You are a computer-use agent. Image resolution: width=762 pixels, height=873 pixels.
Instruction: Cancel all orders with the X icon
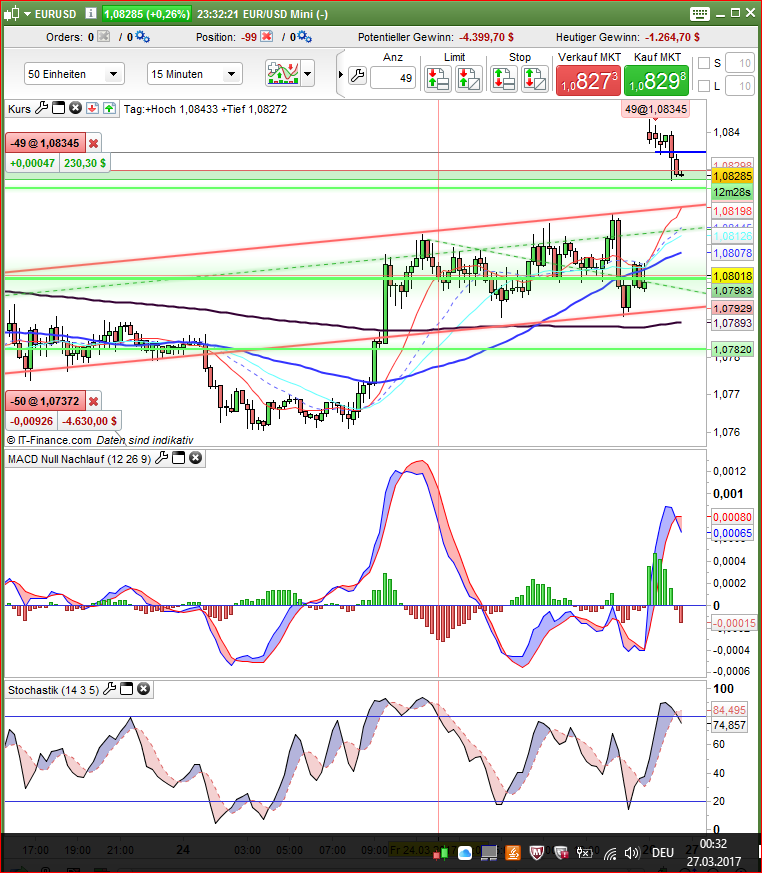(x=104, y=37)
